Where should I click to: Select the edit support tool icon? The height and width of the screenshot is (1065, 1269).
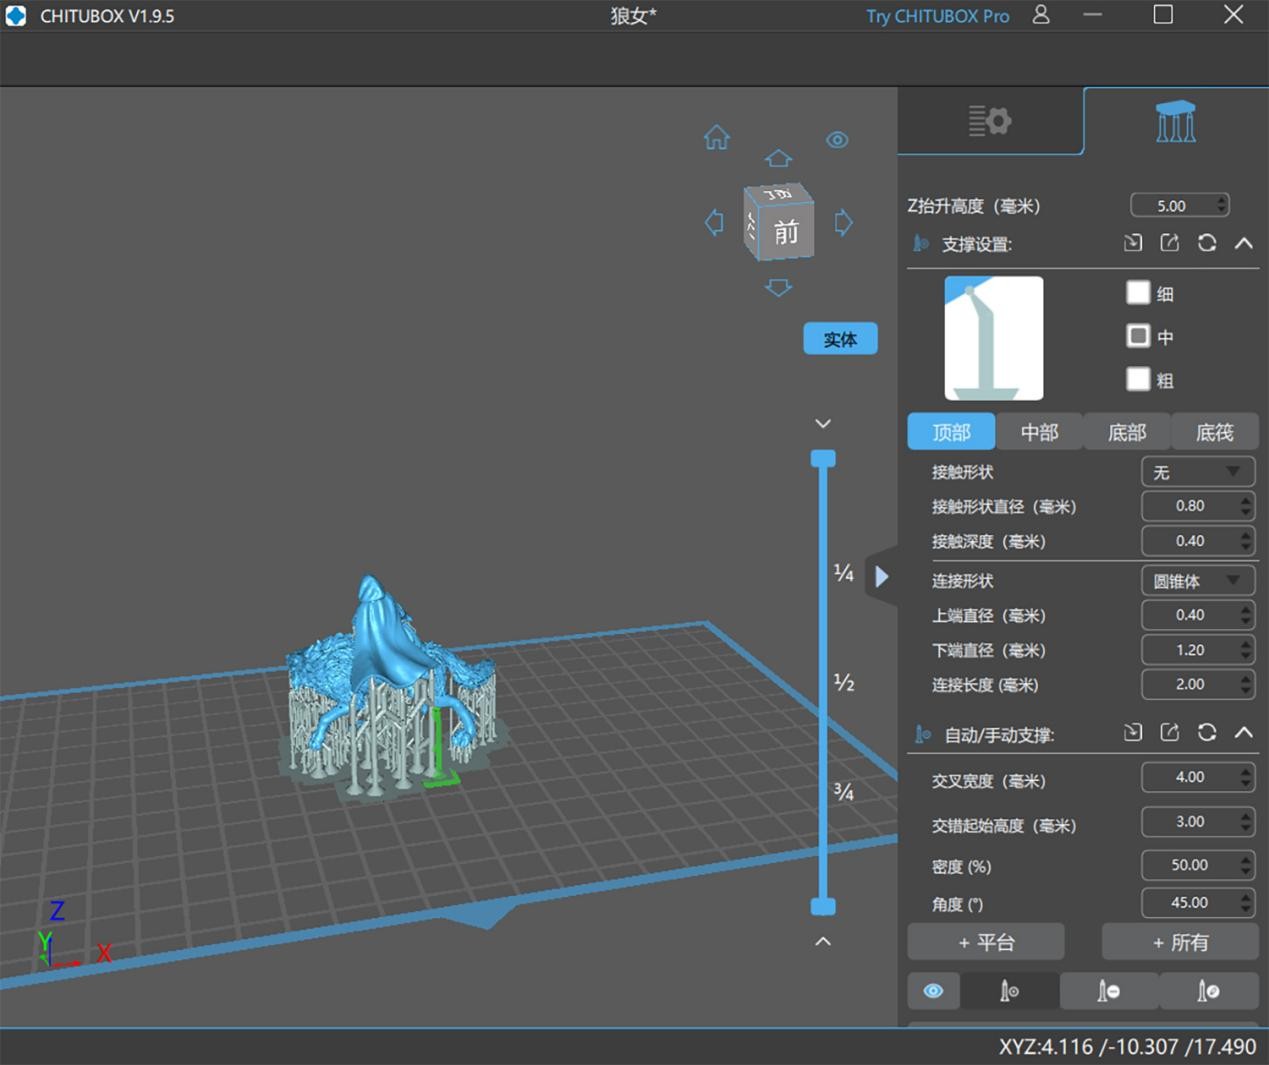[x=1208, y=991]
